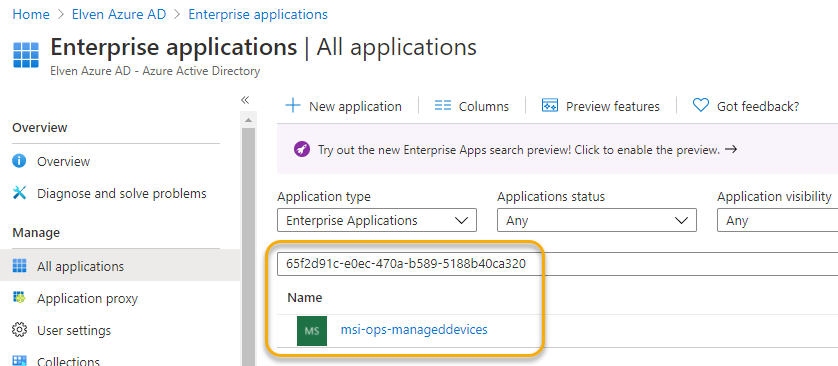Click the heart icon for feedback
The height and width of the screenshot is (366, 838).
701,105
